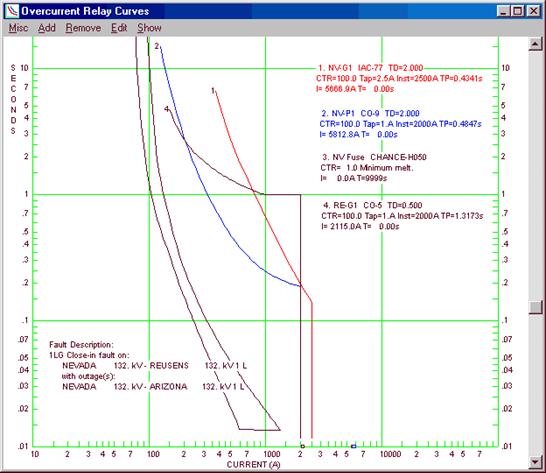
Task: Open the Misc menu
Action: click(x=18, y=28)
